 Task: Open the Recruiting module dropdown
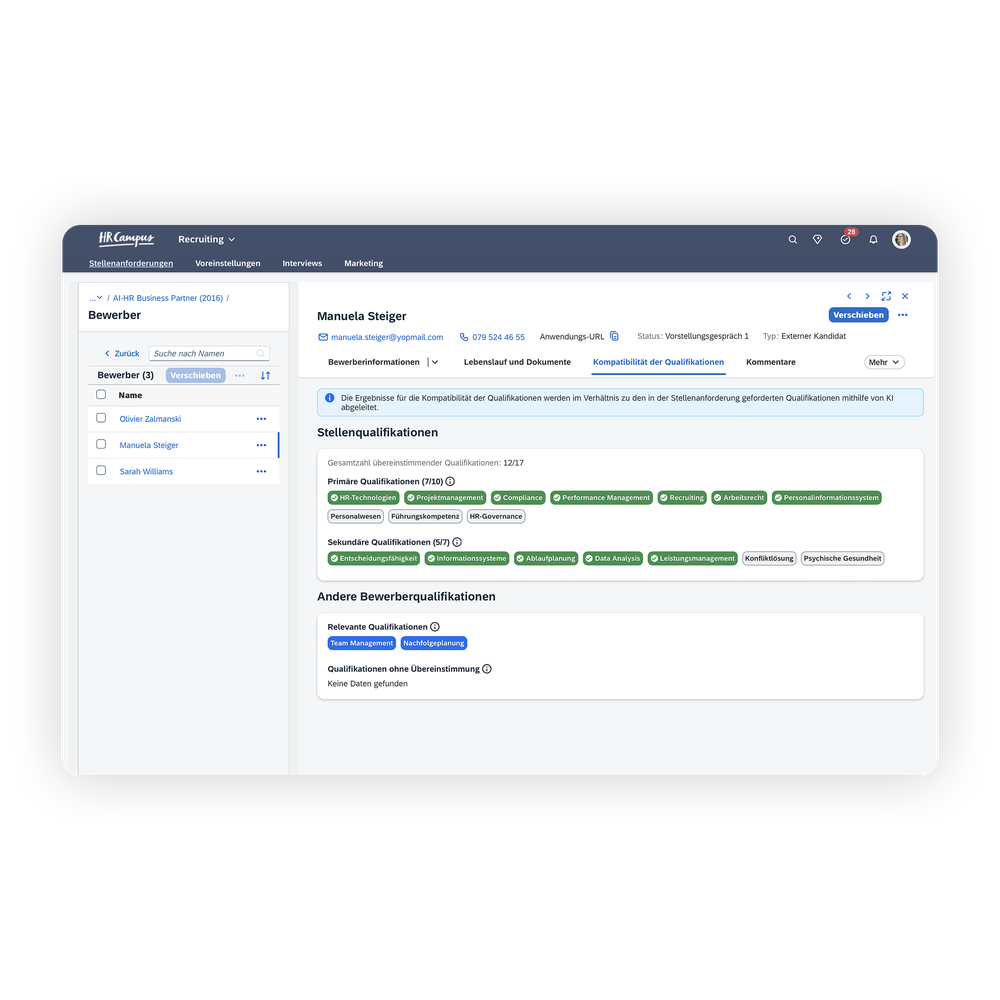click(x=206, y=240)
